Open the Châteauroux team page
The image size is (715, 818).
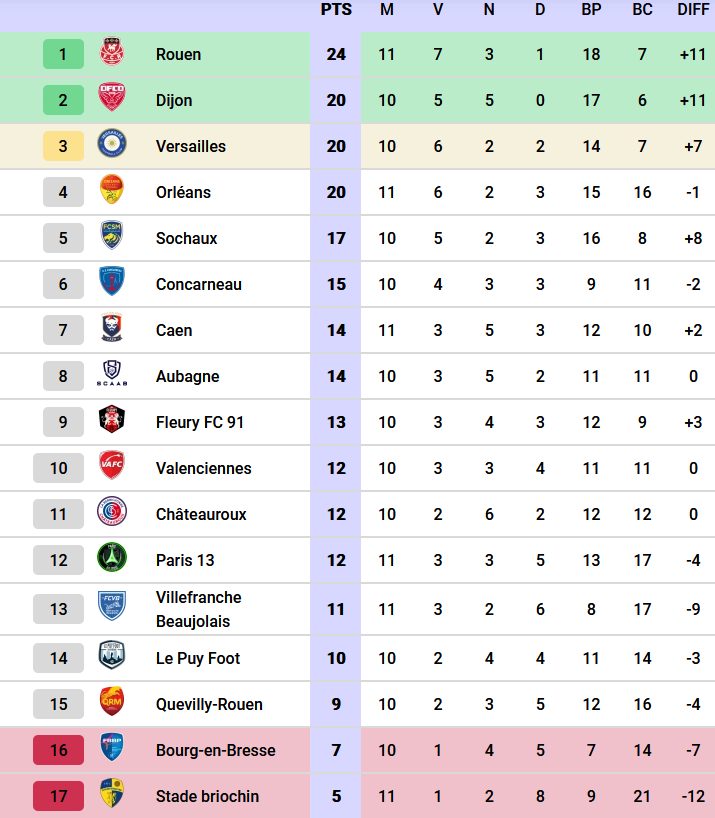[201, 514]
